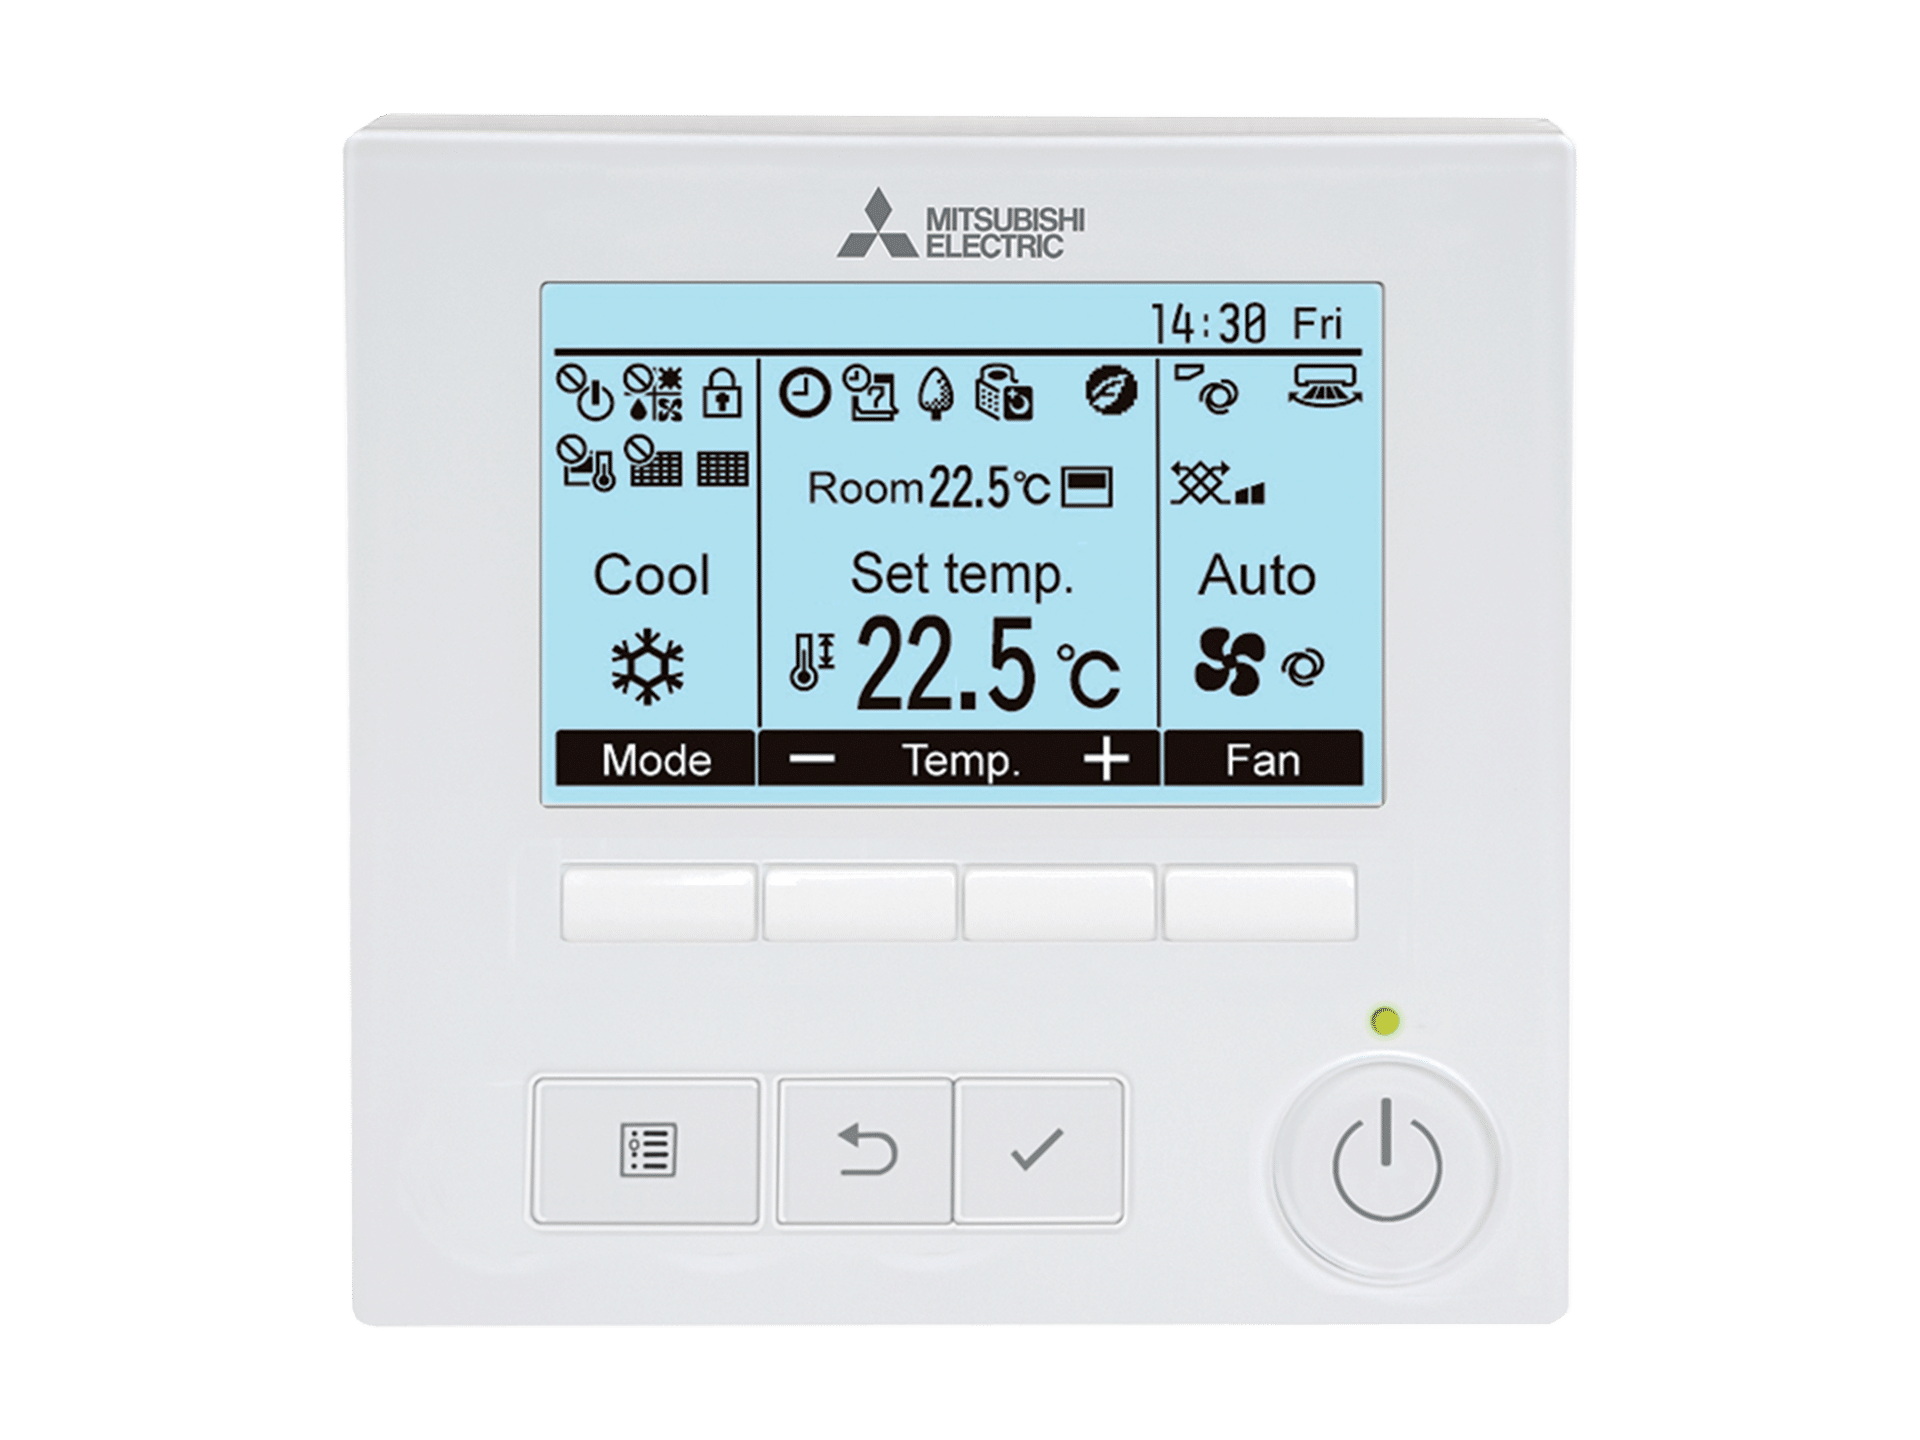Click the ON/OFF locked icon
The height and width of the screenshot is (1440, 1920).
pyautogui.click(x=585, y=393)
